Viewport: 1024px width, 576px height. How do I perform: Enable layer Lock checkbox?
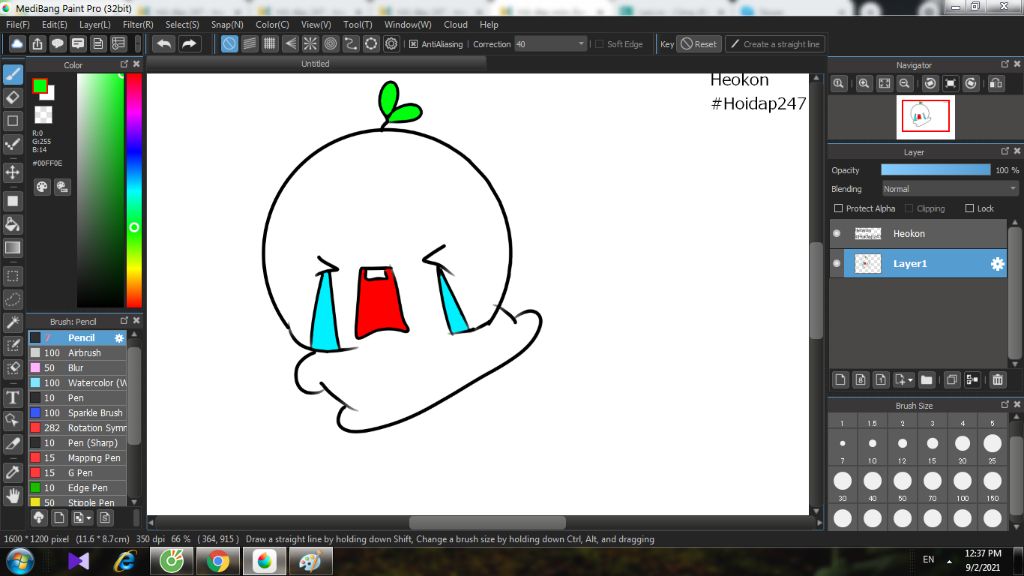[969, 208]
